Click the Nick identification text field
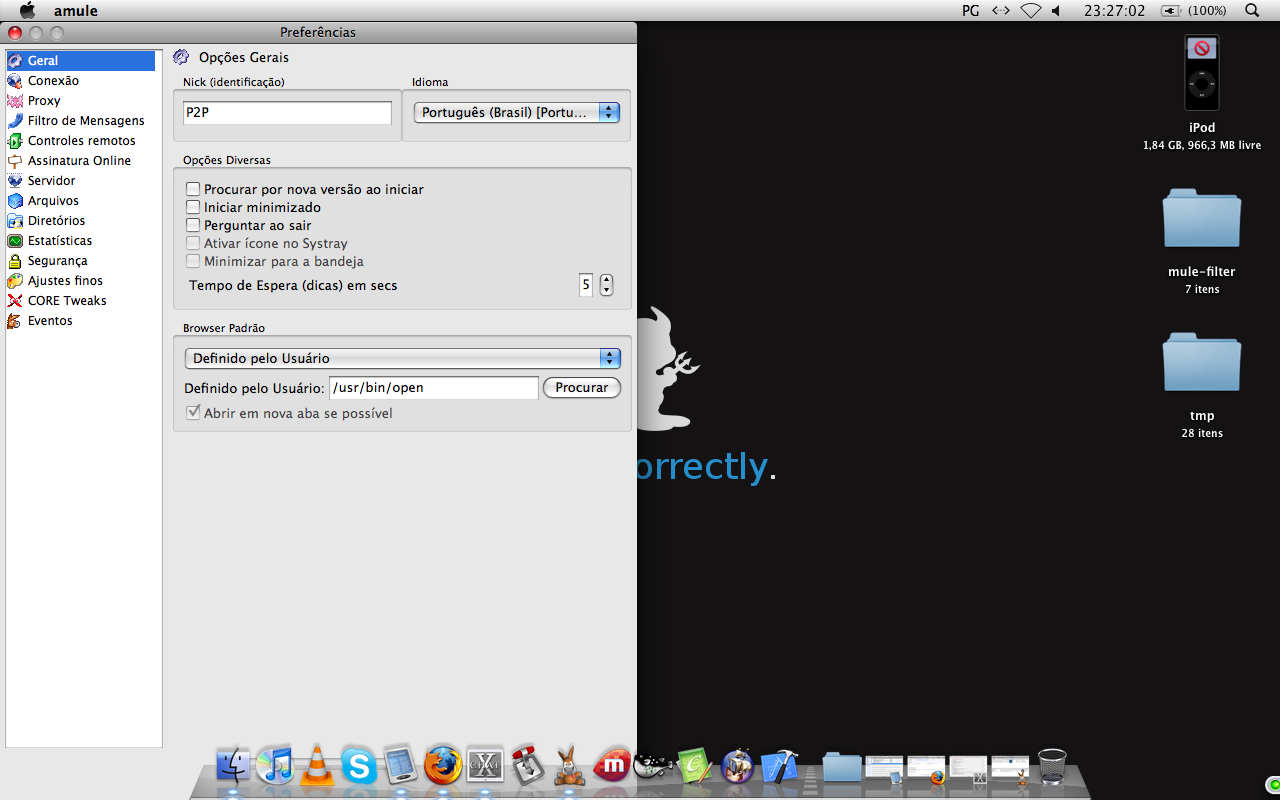This screenshot has height=800, width=1280. 287,113
